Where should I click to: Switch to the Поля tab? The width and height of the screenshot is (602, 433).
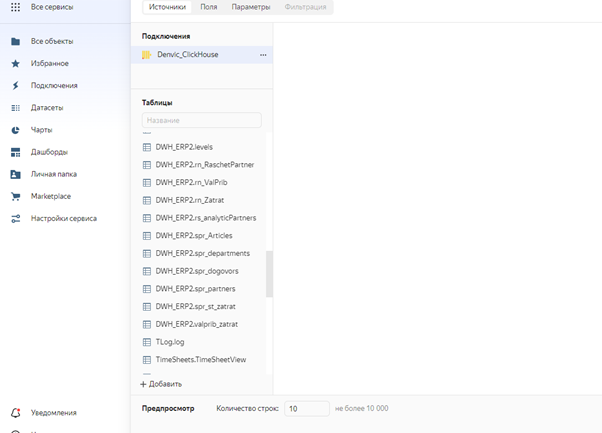[x=208, y=7]
